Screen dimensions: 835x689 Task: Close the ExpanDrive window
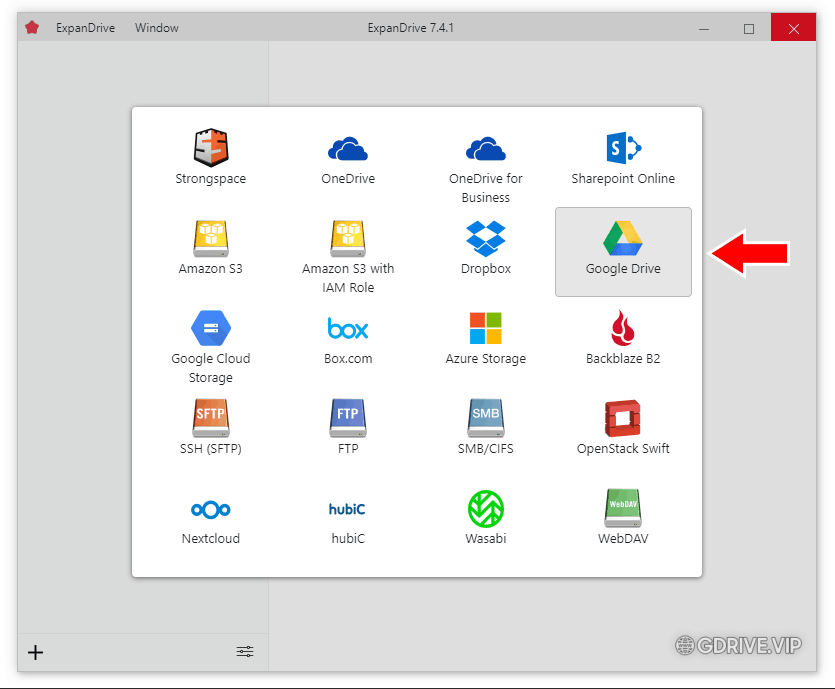(x=793, y=28)
